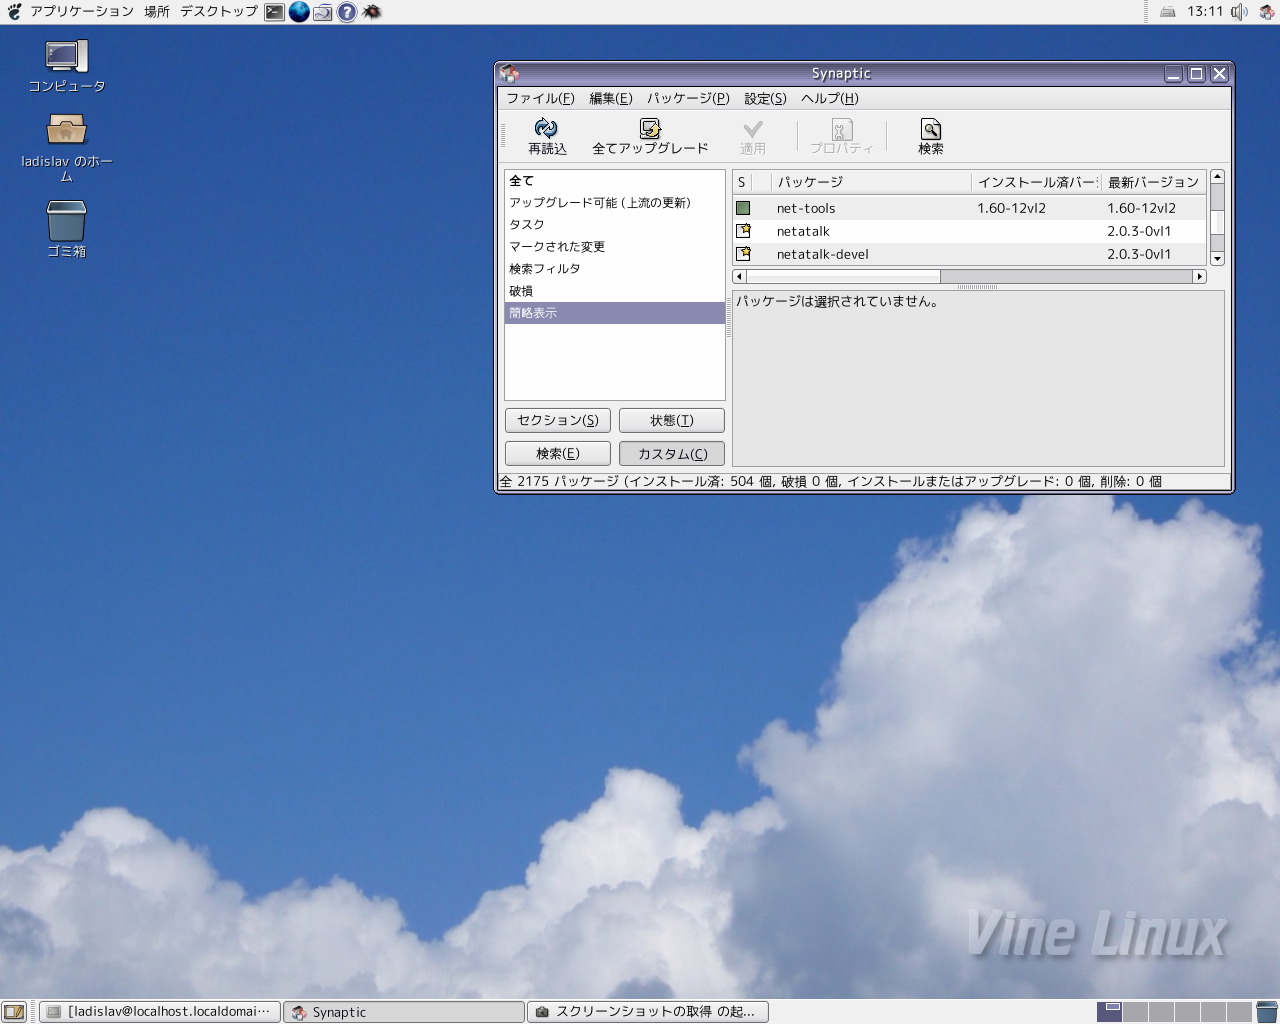1280x1024 pixels.
Task: Click the bug-shaped icon in top panel
Action: coord(371,12)
